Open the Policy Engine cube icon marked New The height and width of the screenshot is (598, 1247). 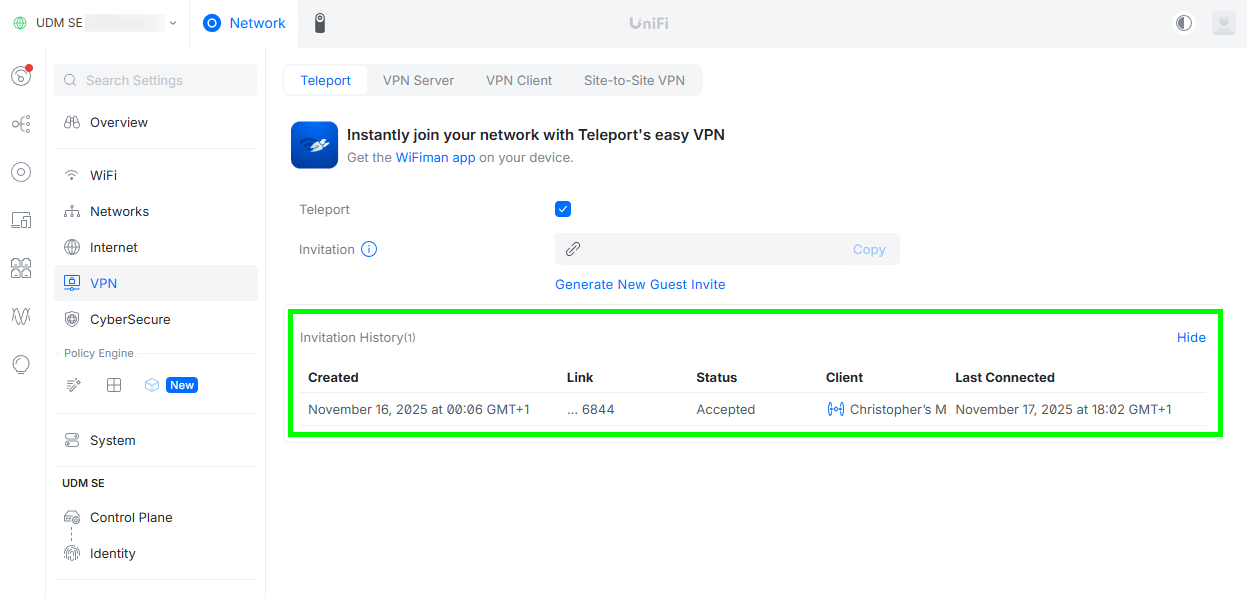point(152,385)
